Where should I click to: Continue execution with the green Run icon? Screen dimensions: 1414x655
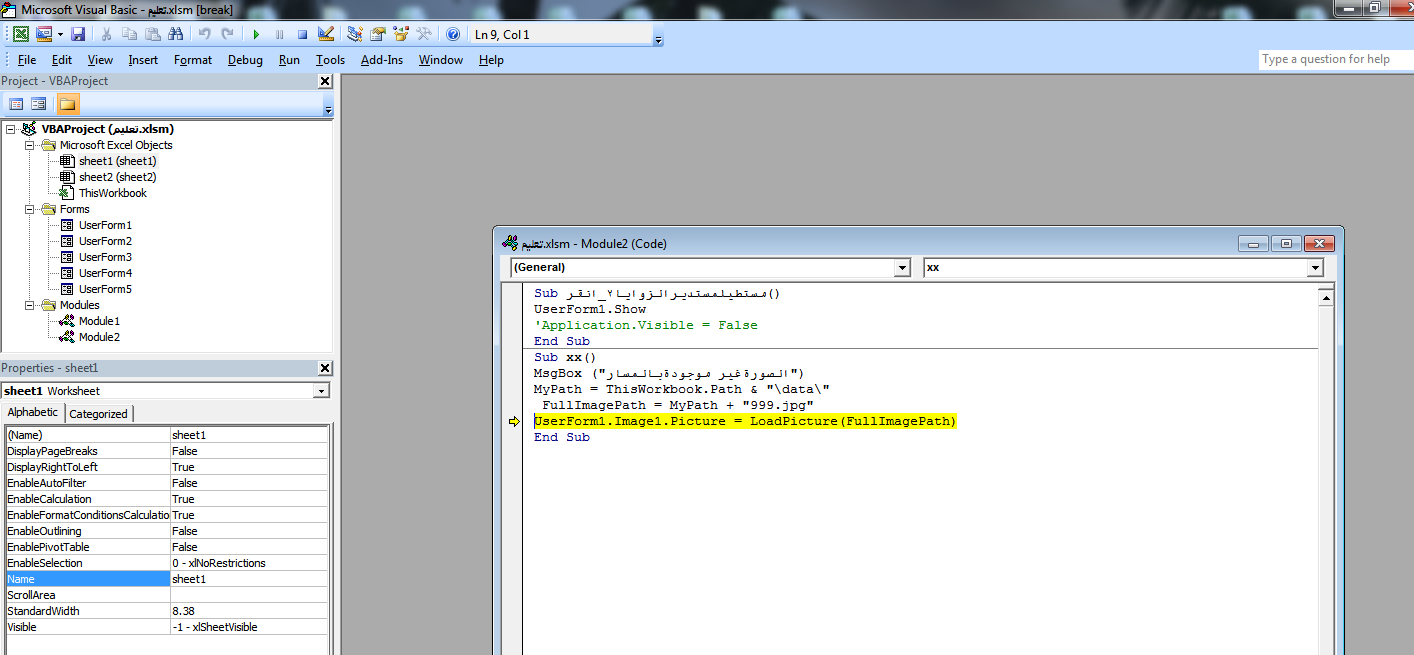[256, 34]
